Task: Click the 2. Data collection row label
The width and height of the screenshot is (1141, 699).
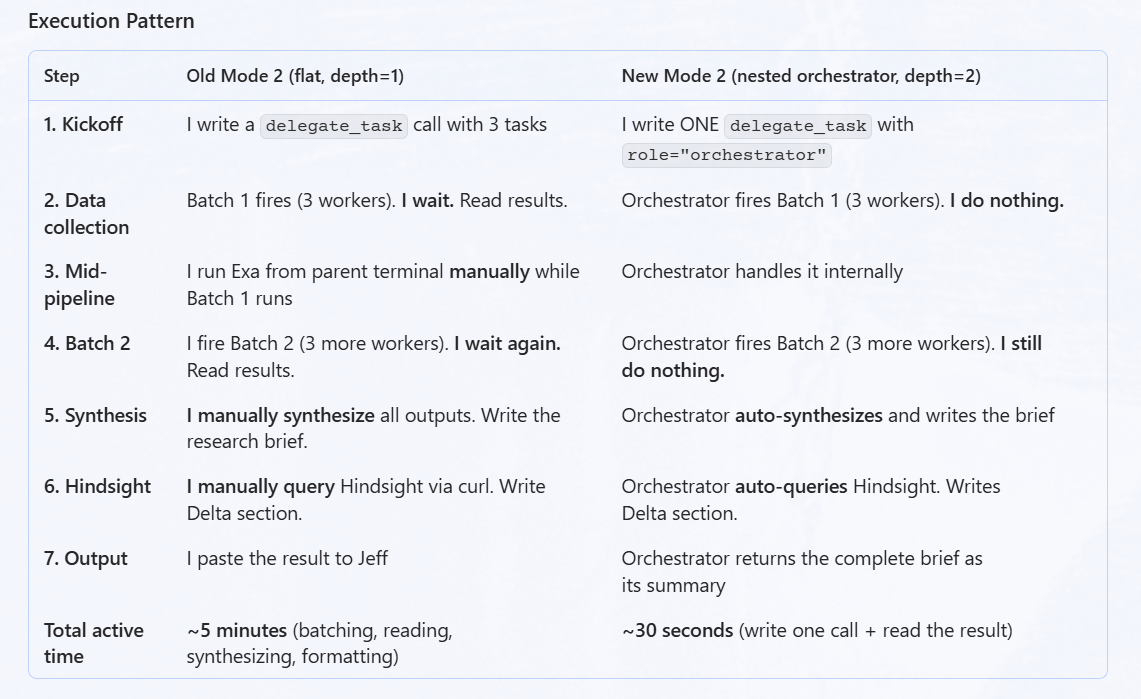Action: tap(87, 214)
